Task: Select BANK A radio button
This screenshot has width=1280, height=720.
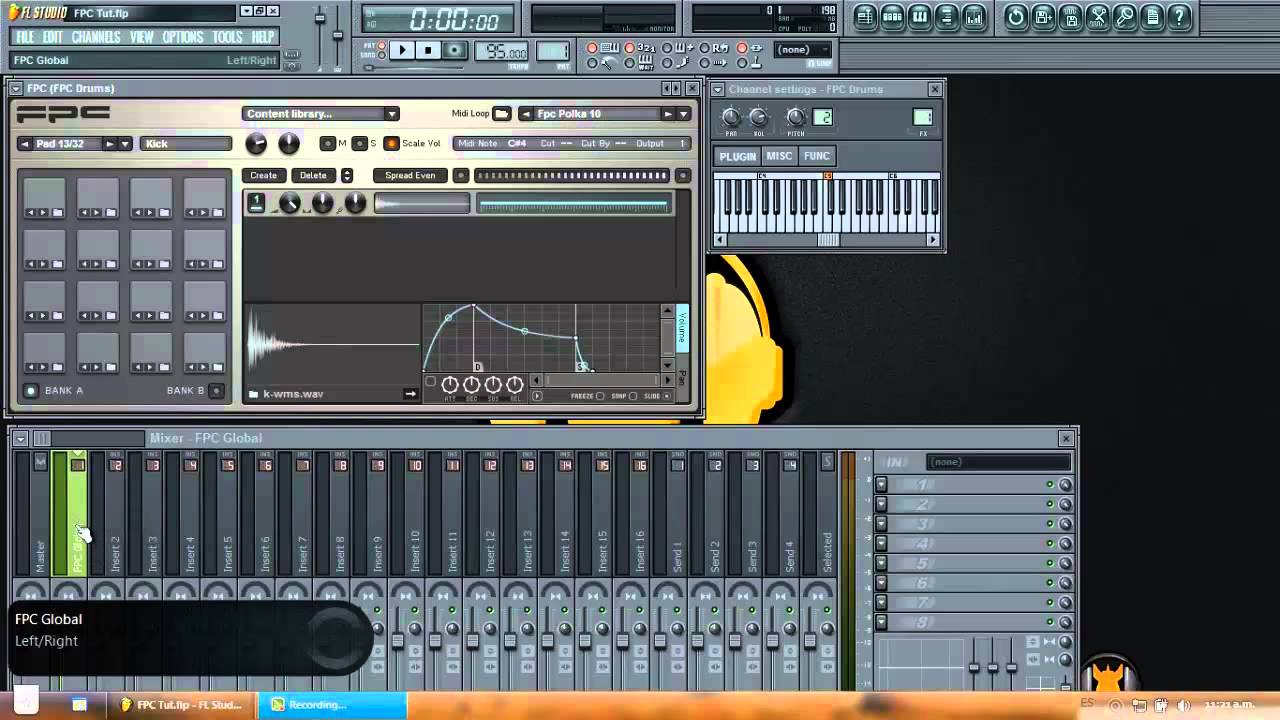Action: pos(31,391)
